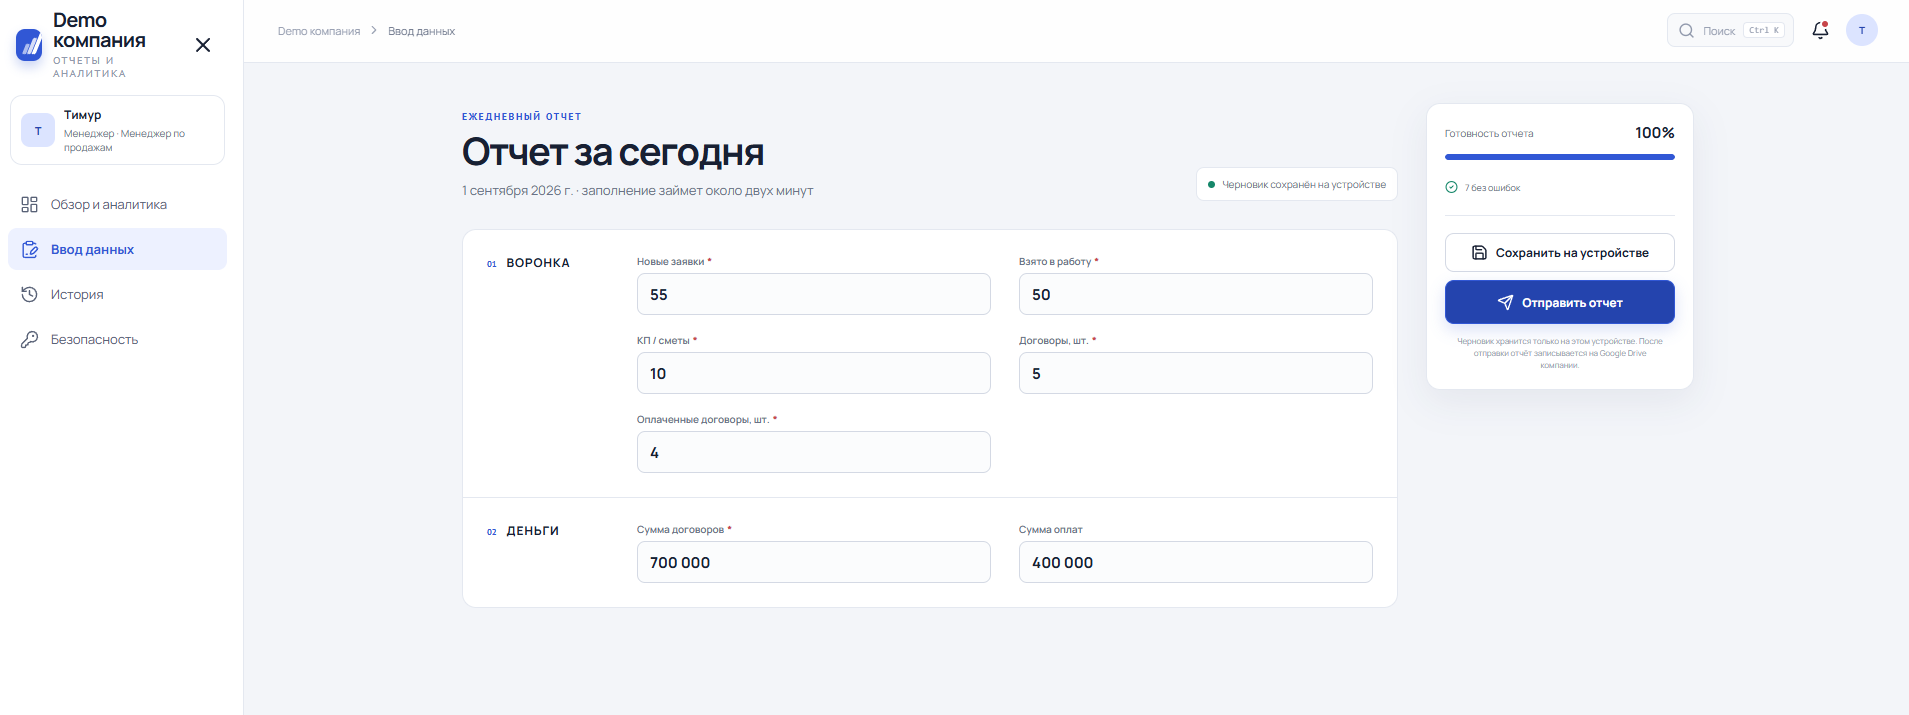Open the user avatar menu in header
The width and height of the screenshot is (1909, 715).
point(1862,30)
